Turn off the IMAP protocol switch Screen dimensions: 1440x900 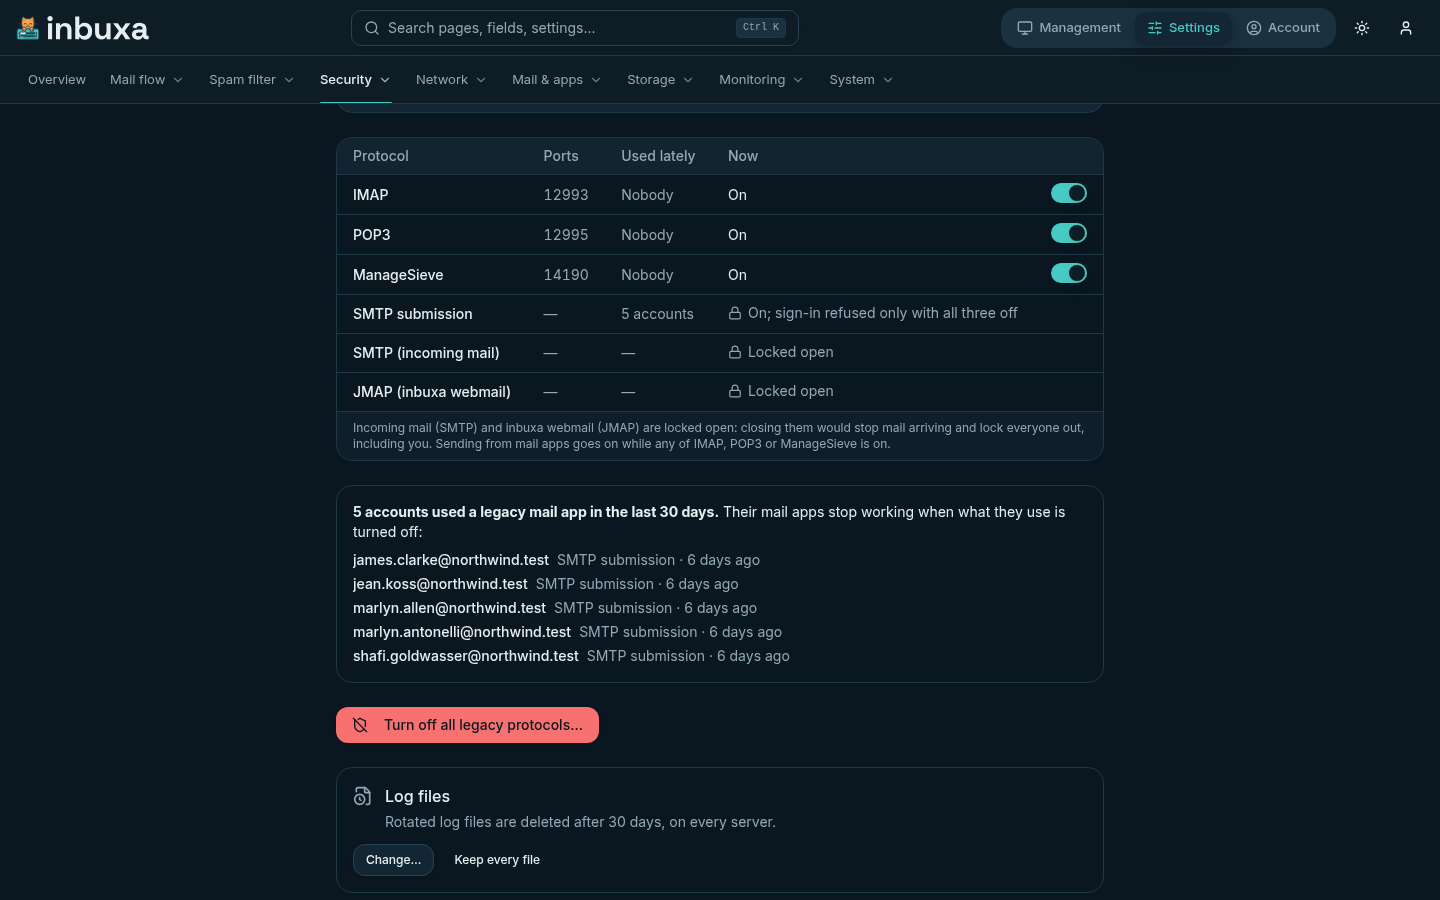(1069, 193)
